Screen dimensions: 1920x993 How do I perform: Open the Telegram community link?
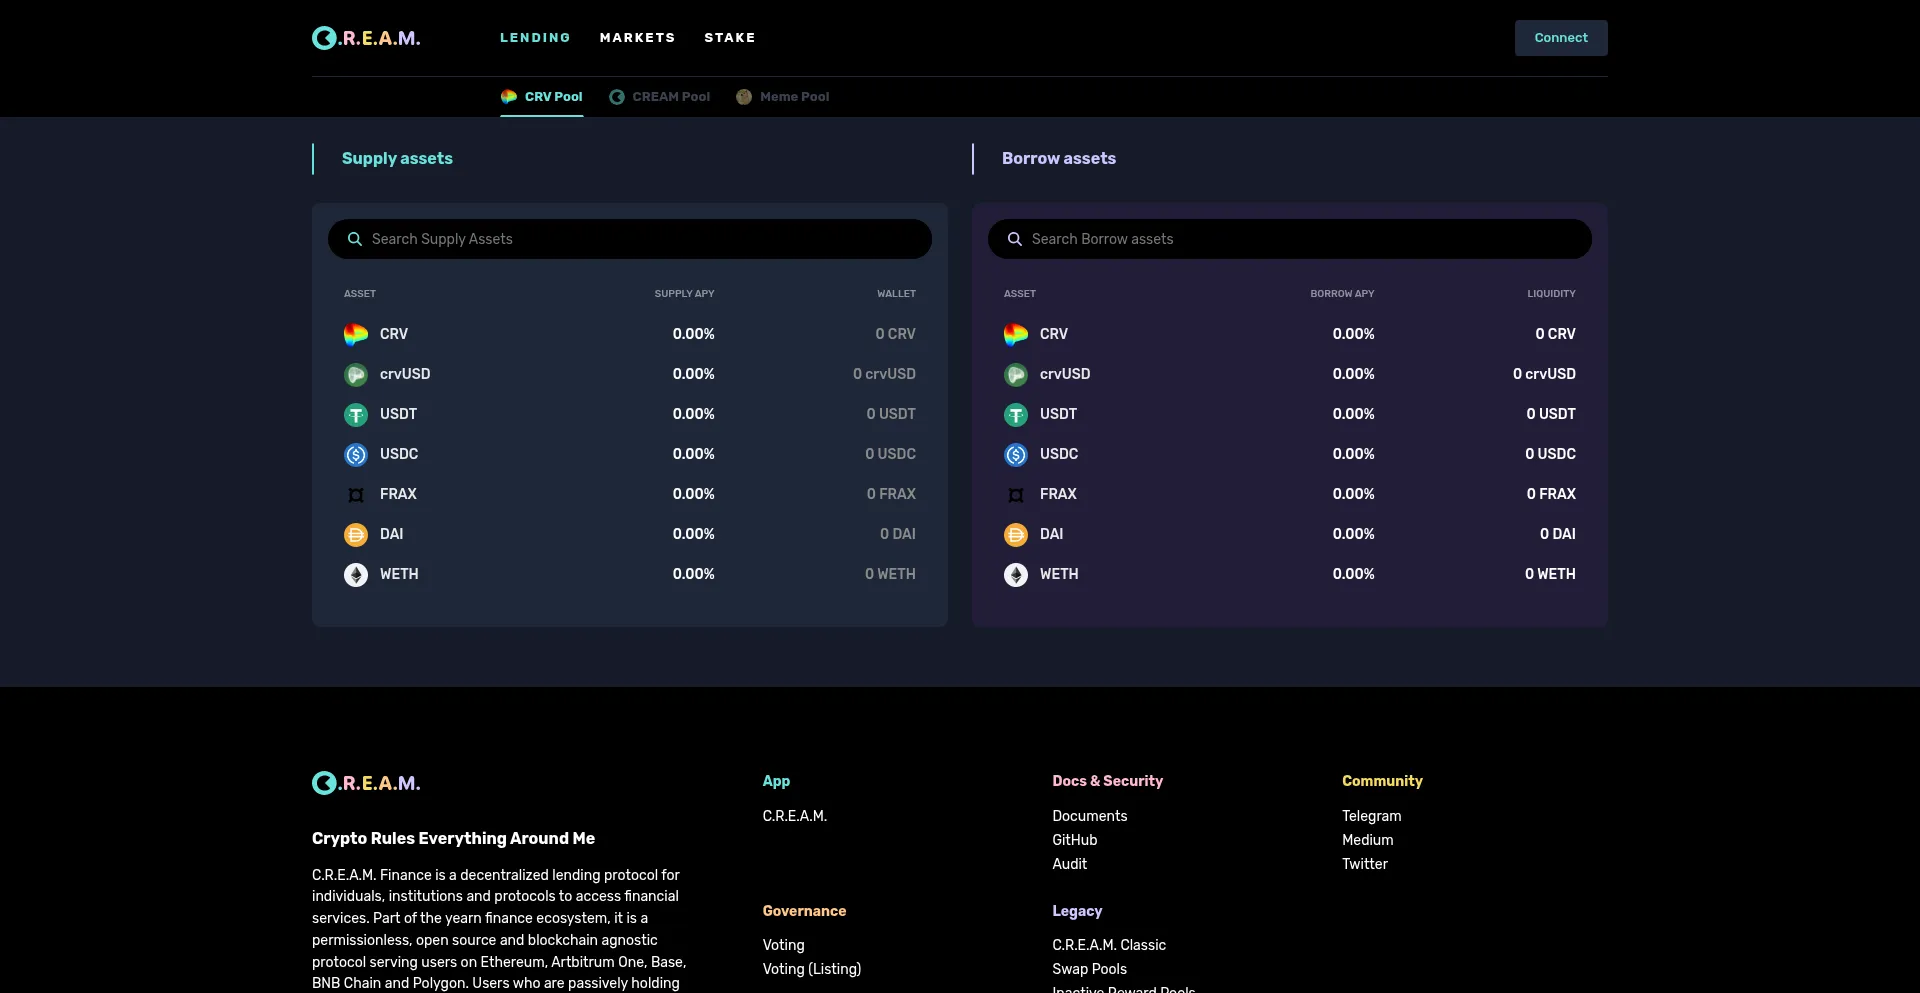pos(1371,816)
